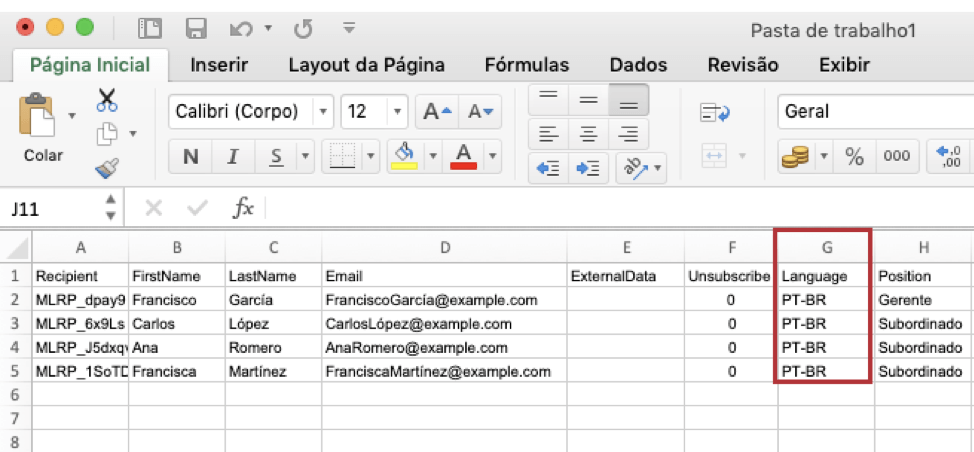Click the Paste (Colar) clipboard icon
The height and width of the screenshot is (452, 974).
pyautogui.click(x=35, y=115)
